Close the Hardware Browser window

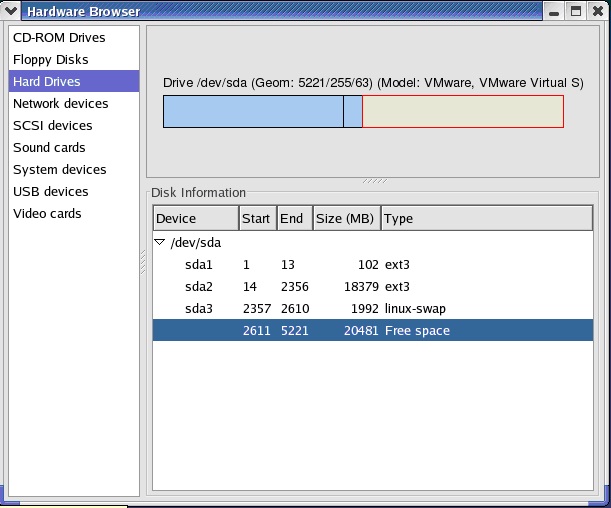coord(597,11)
